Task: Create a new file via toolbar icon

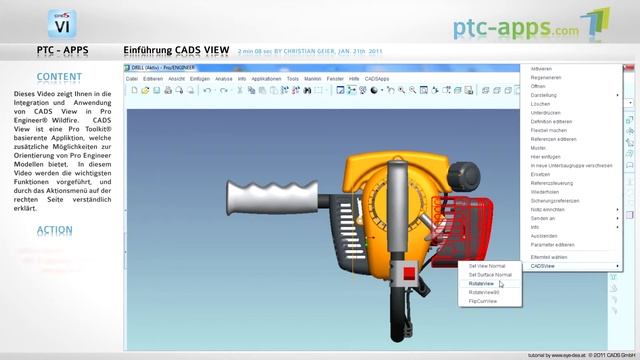Action: [134, 90]
